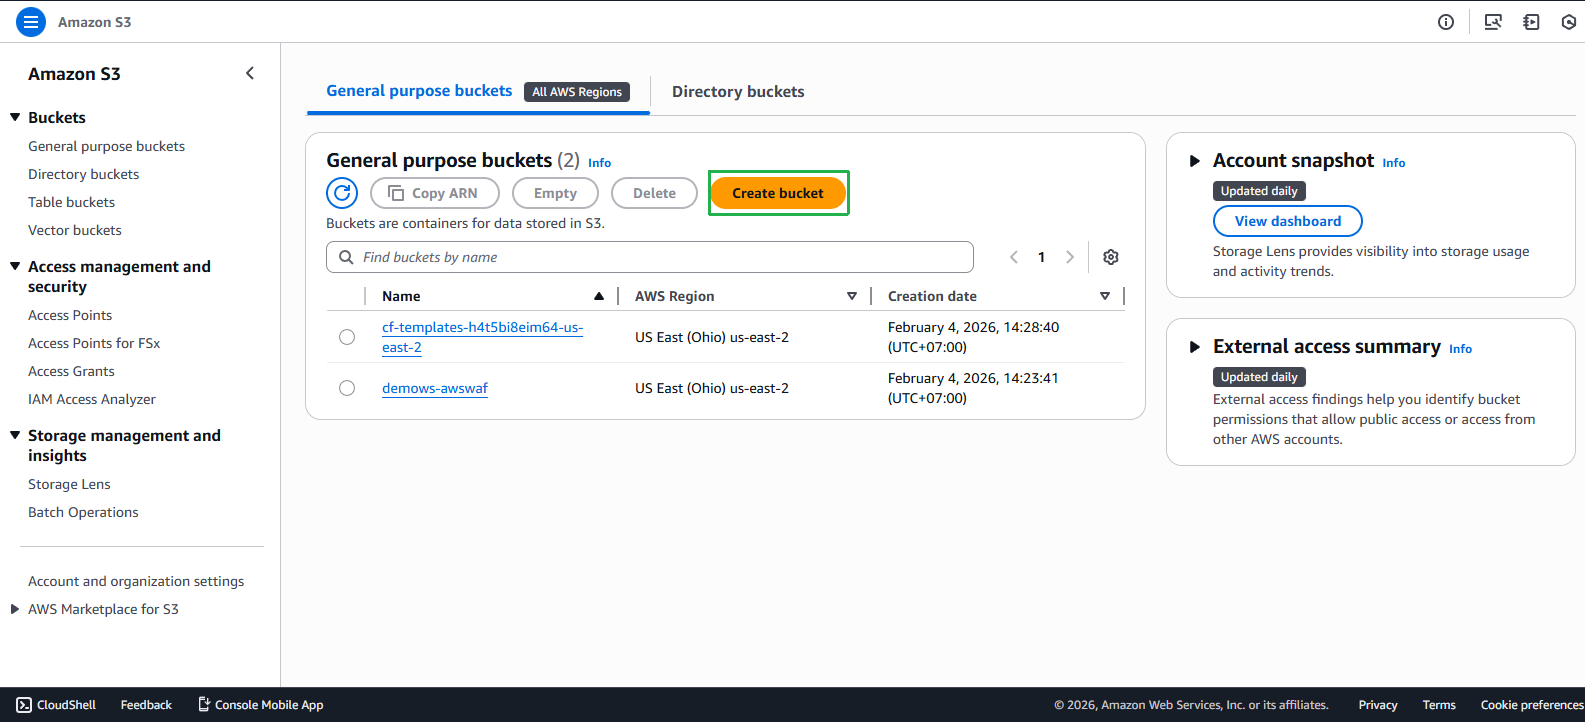The height and width of the screenshot is (722, 1585).
Task: Switch to the Directory buckets tab
Action: 738,92
